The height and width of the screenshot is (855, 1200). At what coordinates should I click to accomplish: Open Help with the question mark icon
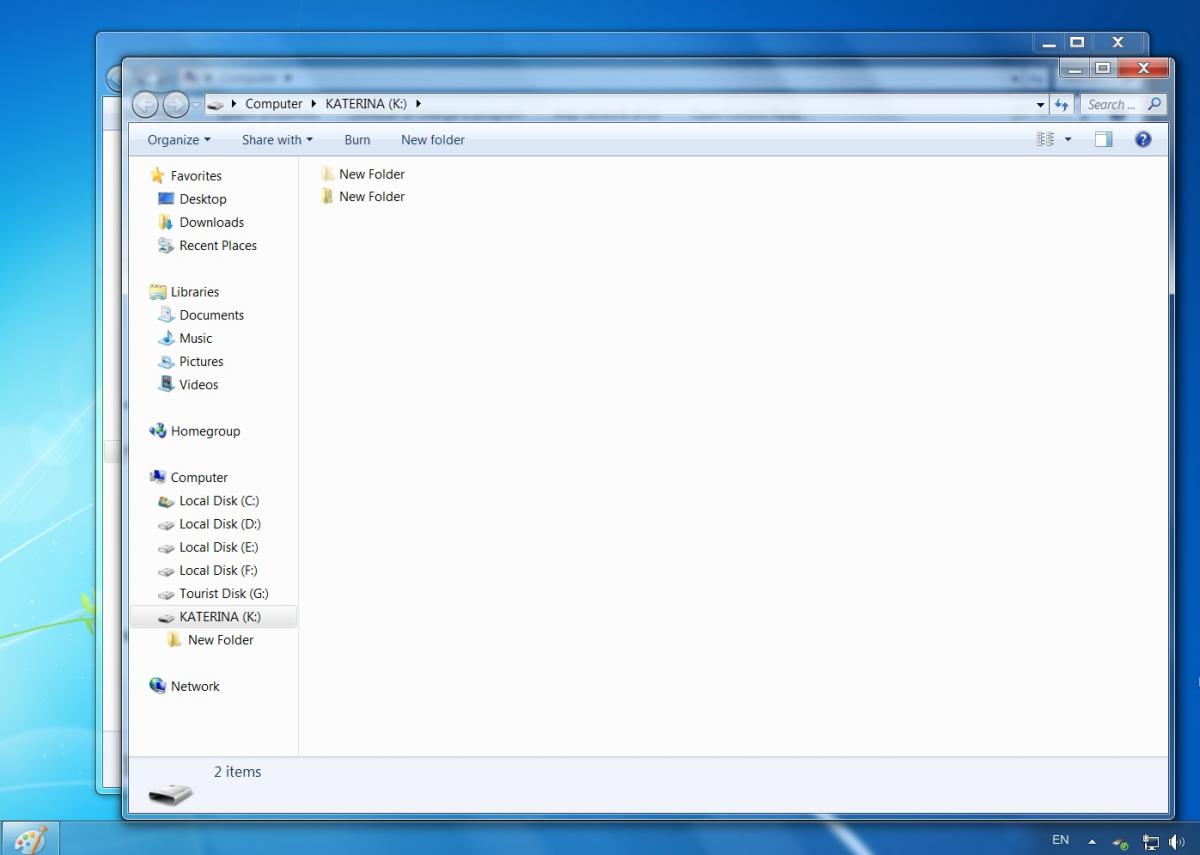point(1143,140)
